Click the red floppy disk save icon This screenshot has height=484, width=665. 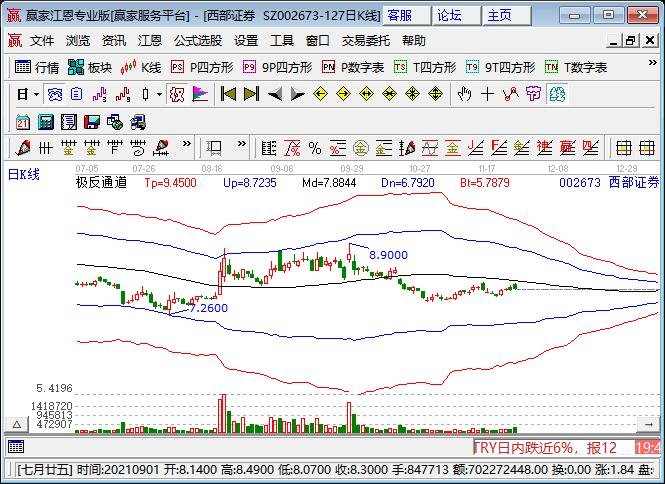92,122
